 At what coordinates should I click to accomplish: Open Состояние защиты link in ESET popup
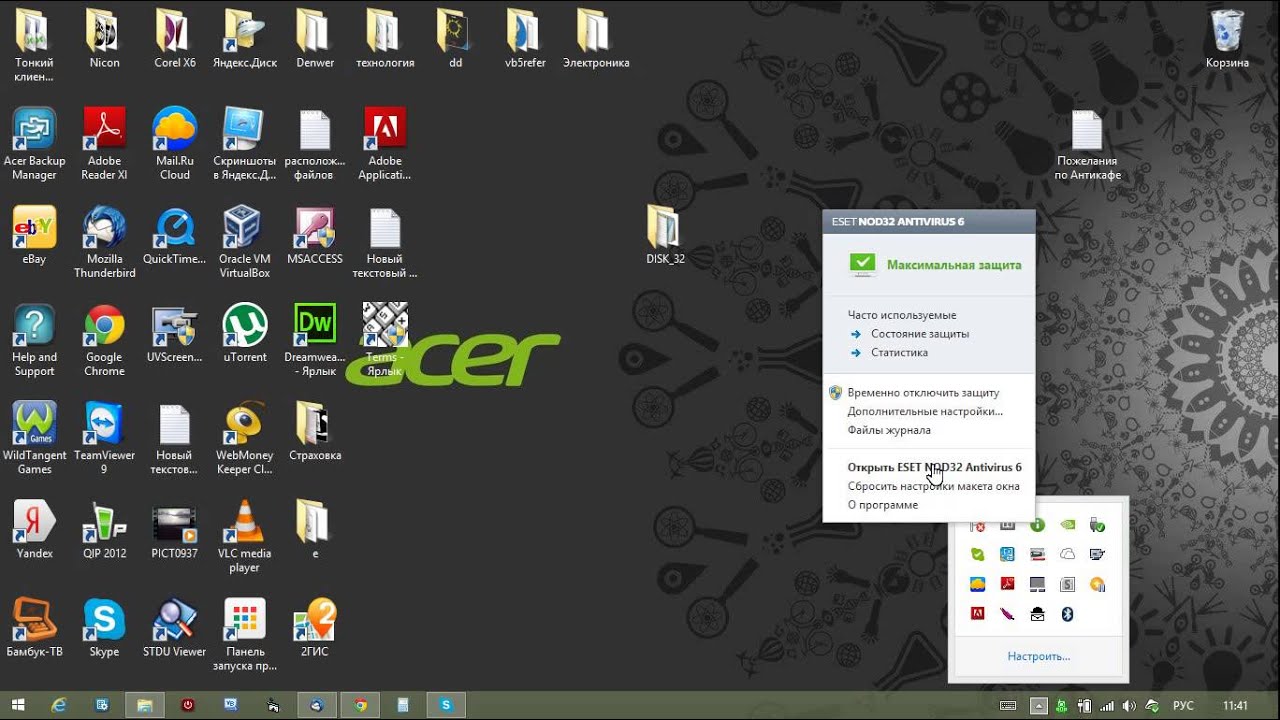click(920, 334)
